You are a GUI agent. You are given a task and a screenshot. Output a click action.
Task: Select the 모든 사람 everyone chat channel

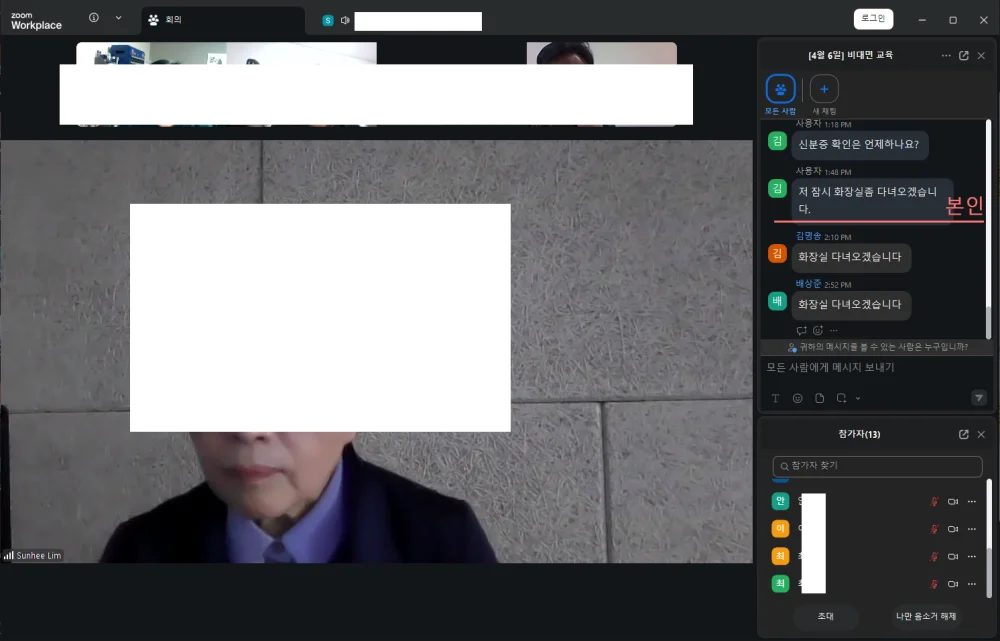pyautogui.click(x=781, y=94)
